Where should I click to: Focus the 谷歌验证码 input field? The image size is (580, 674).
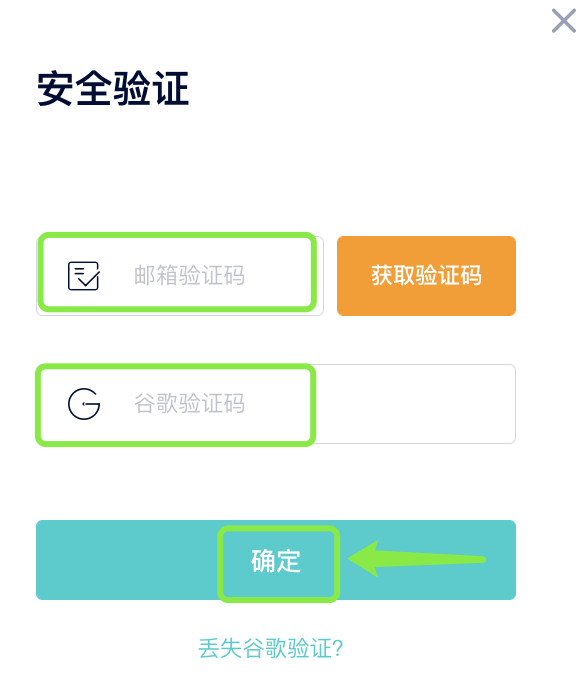coord(276,404)
